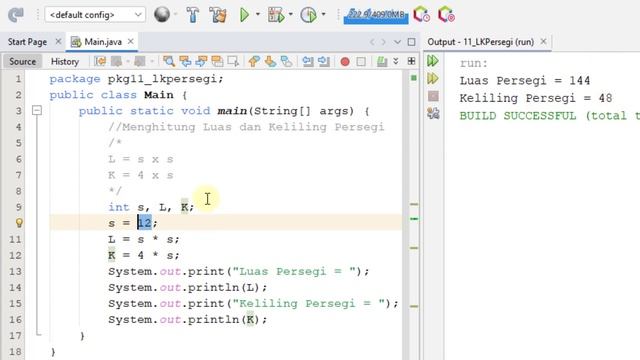Run project with green play button
Screen dimensions: 640x360
click(244, 15)
